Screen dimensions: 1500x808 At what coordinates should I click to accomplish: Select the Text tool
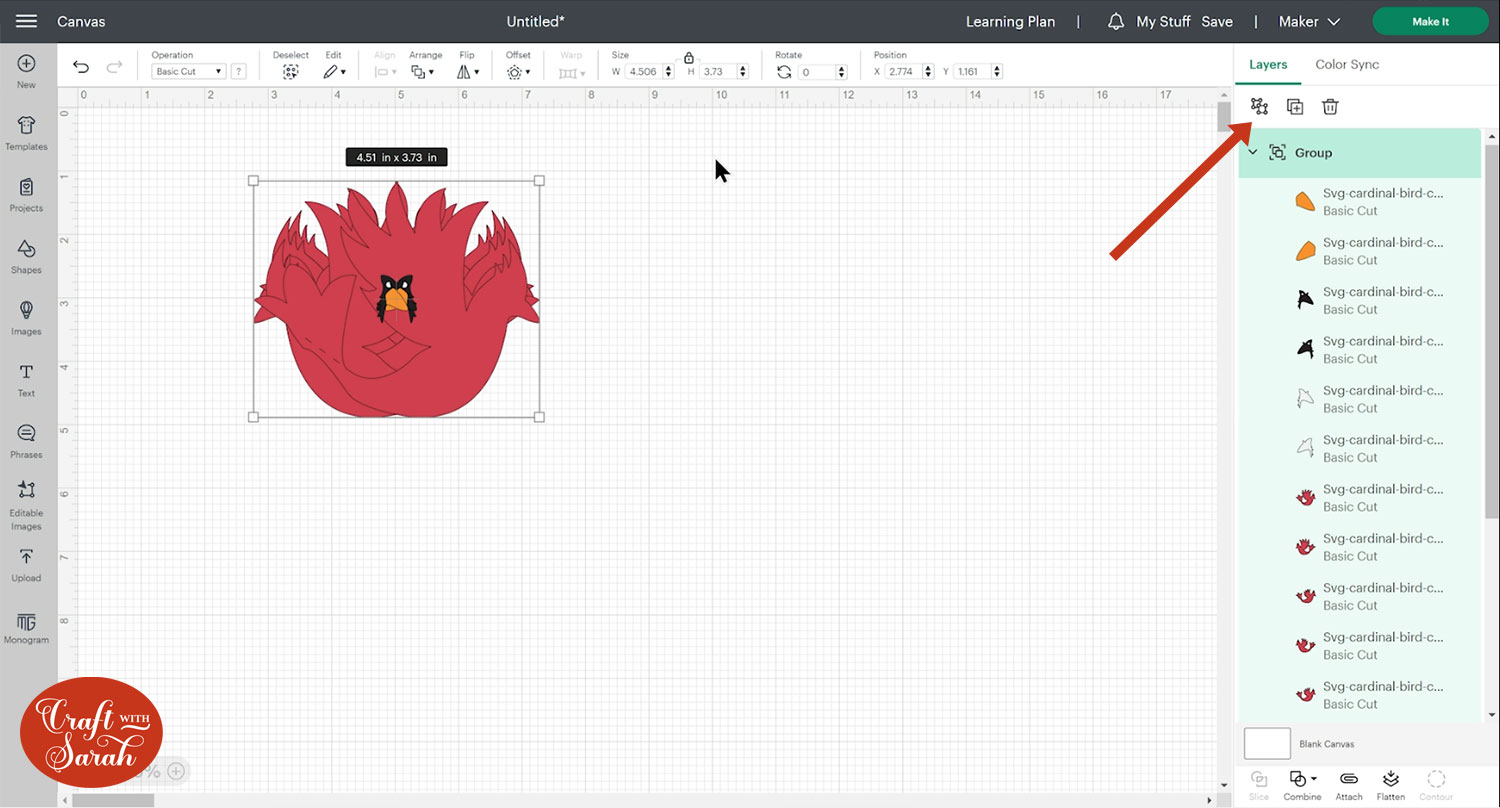point(26,380)
